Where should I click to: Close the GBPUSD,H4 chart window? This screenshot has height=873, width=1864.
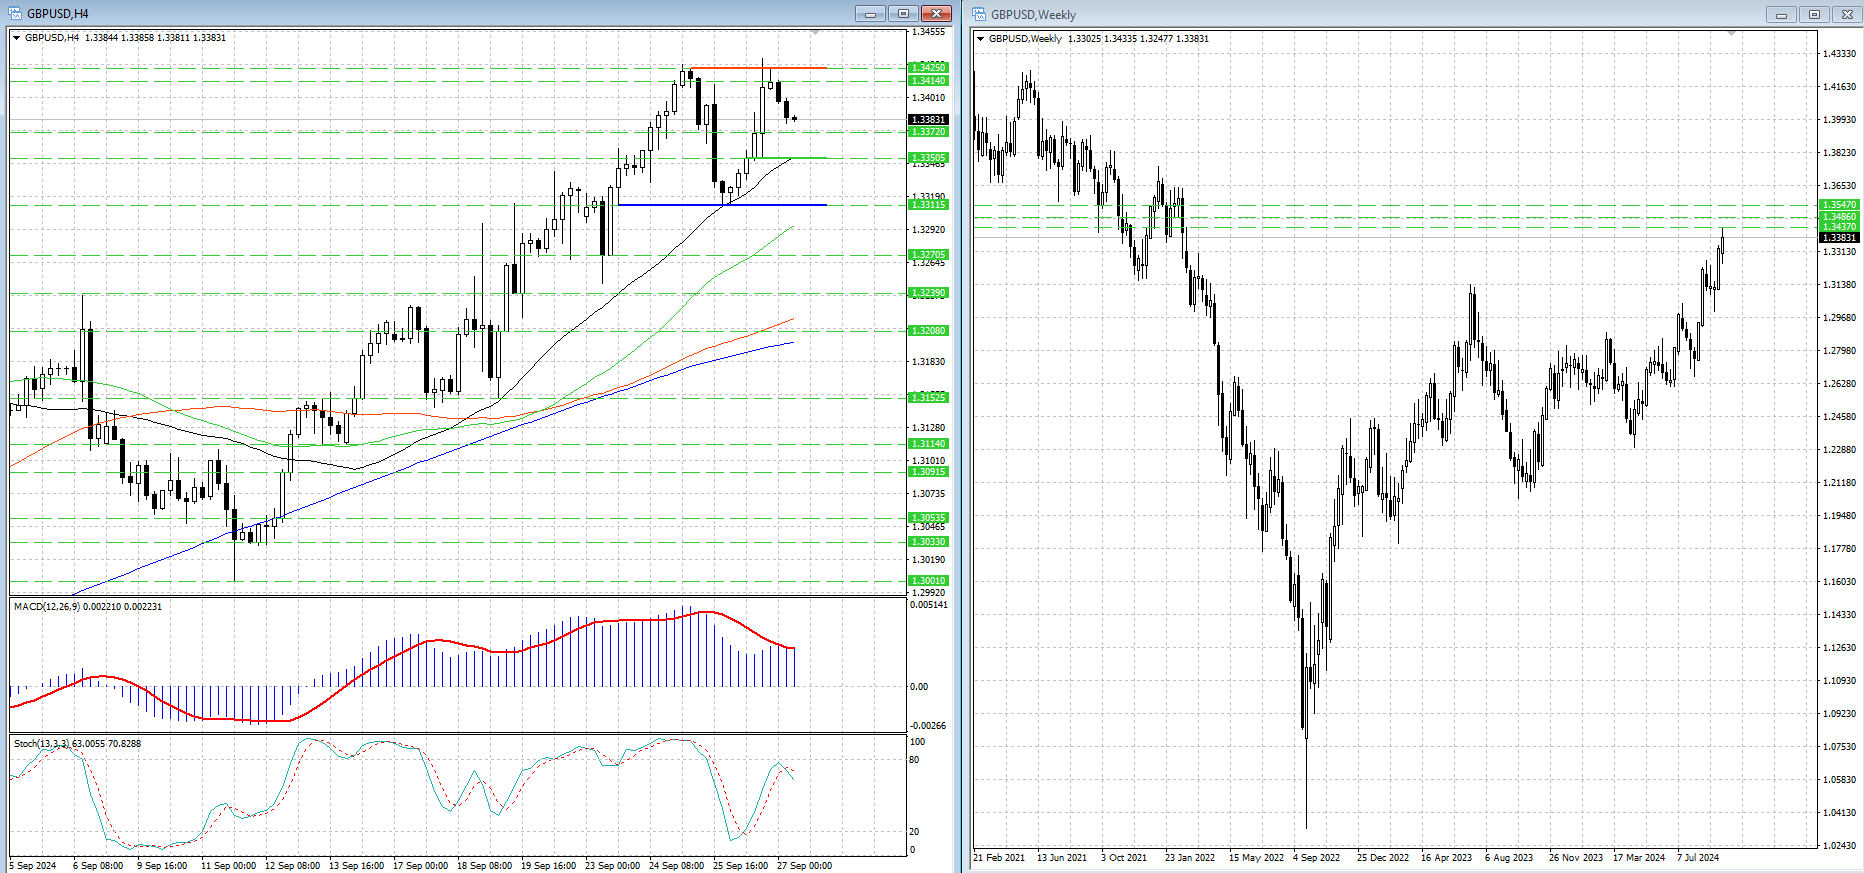(936, 13)
